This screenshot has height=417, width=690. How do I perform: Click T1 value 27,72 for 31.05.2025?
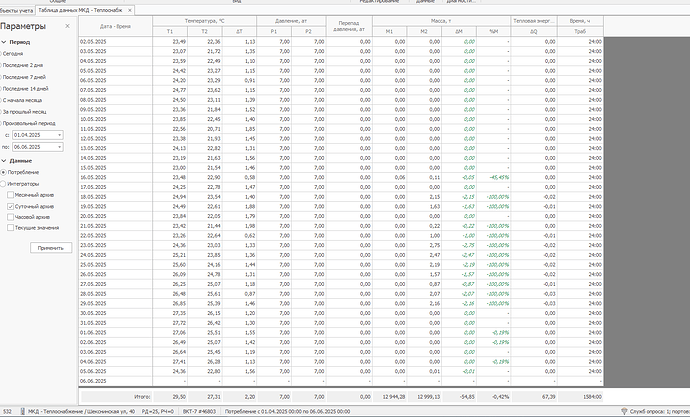179,323
